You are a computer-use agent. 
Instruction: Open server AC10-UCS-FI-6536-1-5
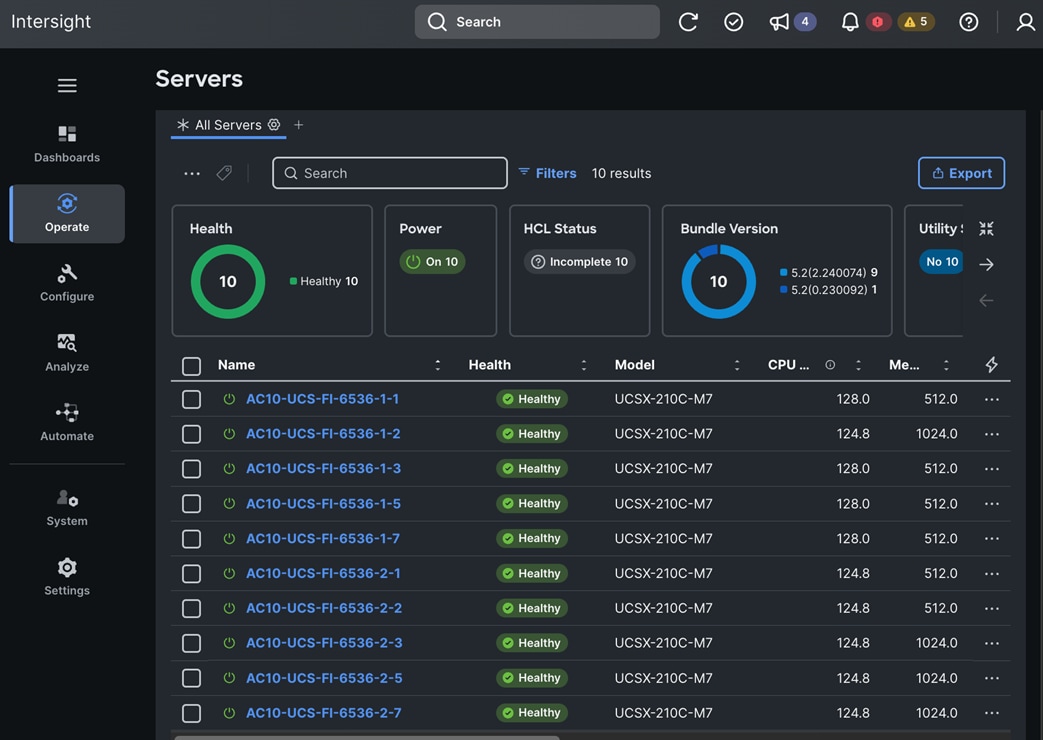coord(323,504)
